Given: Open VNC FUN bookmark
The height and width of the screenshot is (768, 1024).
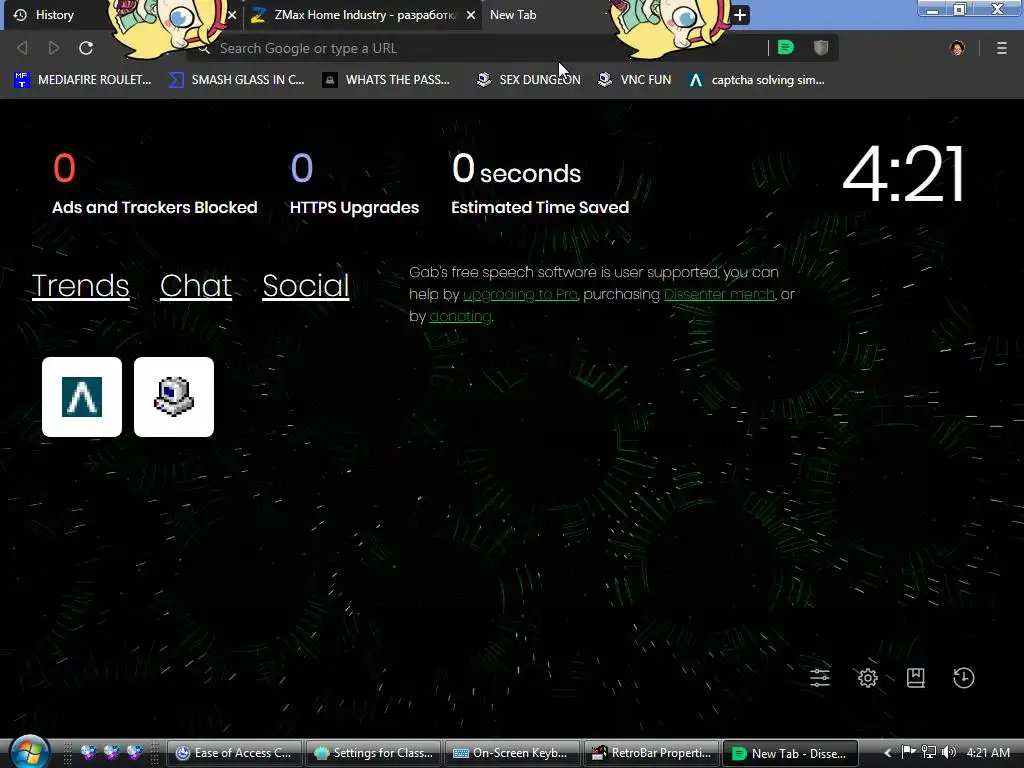Looking at the screenshot, I should (635, 80).
